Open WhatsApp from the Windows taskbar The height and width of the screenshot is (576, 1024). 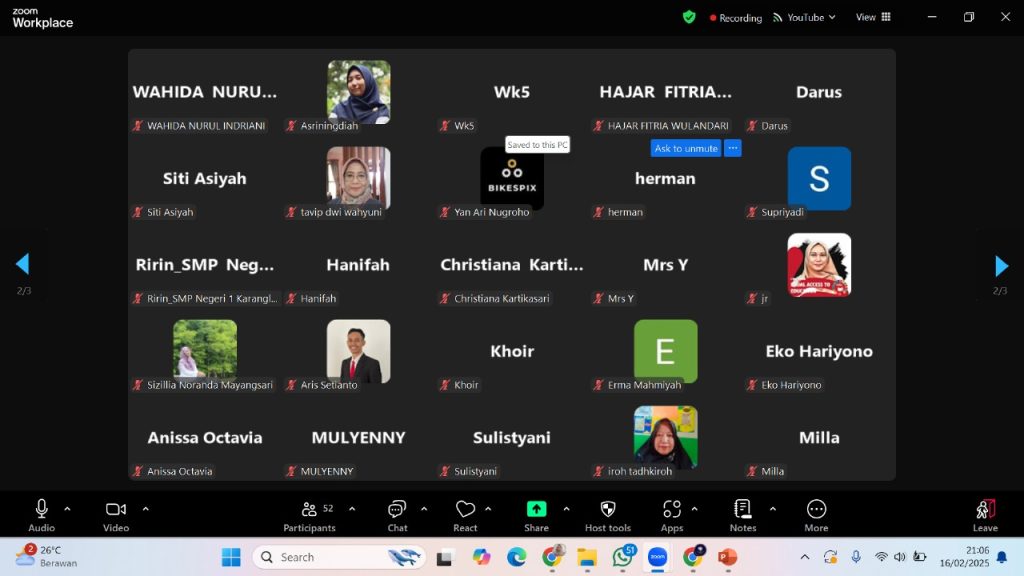coord(623,557)
